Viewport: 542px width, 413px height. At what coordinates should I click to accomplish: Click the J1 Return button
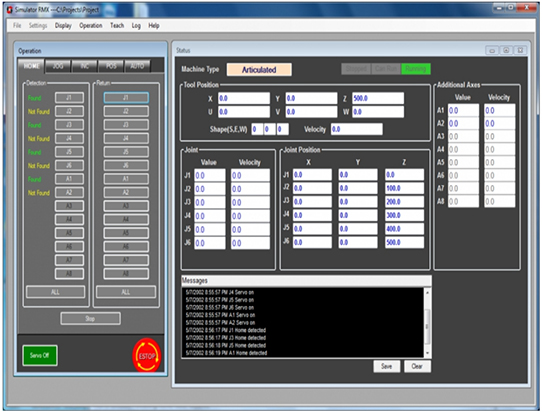tap(126, 98)
